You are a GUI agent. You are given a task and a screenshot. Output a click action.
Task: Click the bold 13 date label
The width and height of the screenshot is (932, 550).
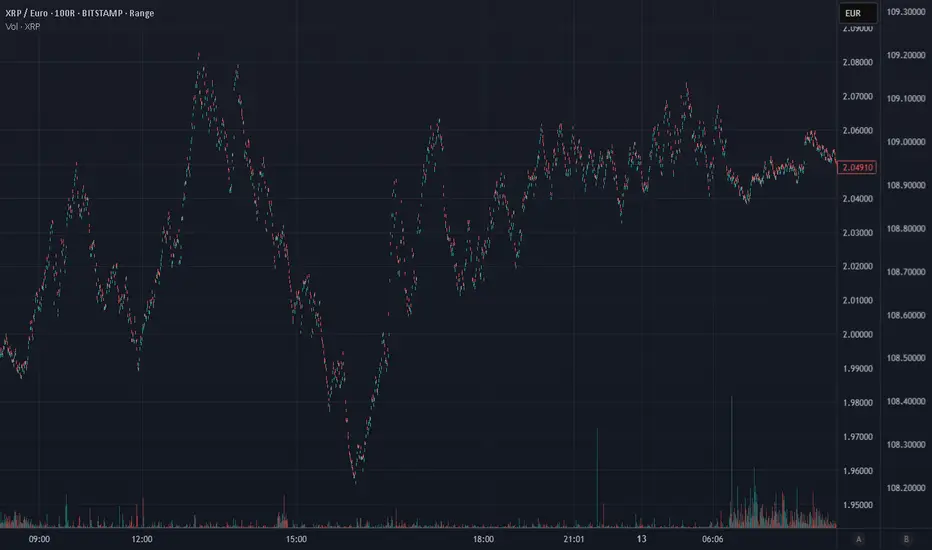point(641,539)
